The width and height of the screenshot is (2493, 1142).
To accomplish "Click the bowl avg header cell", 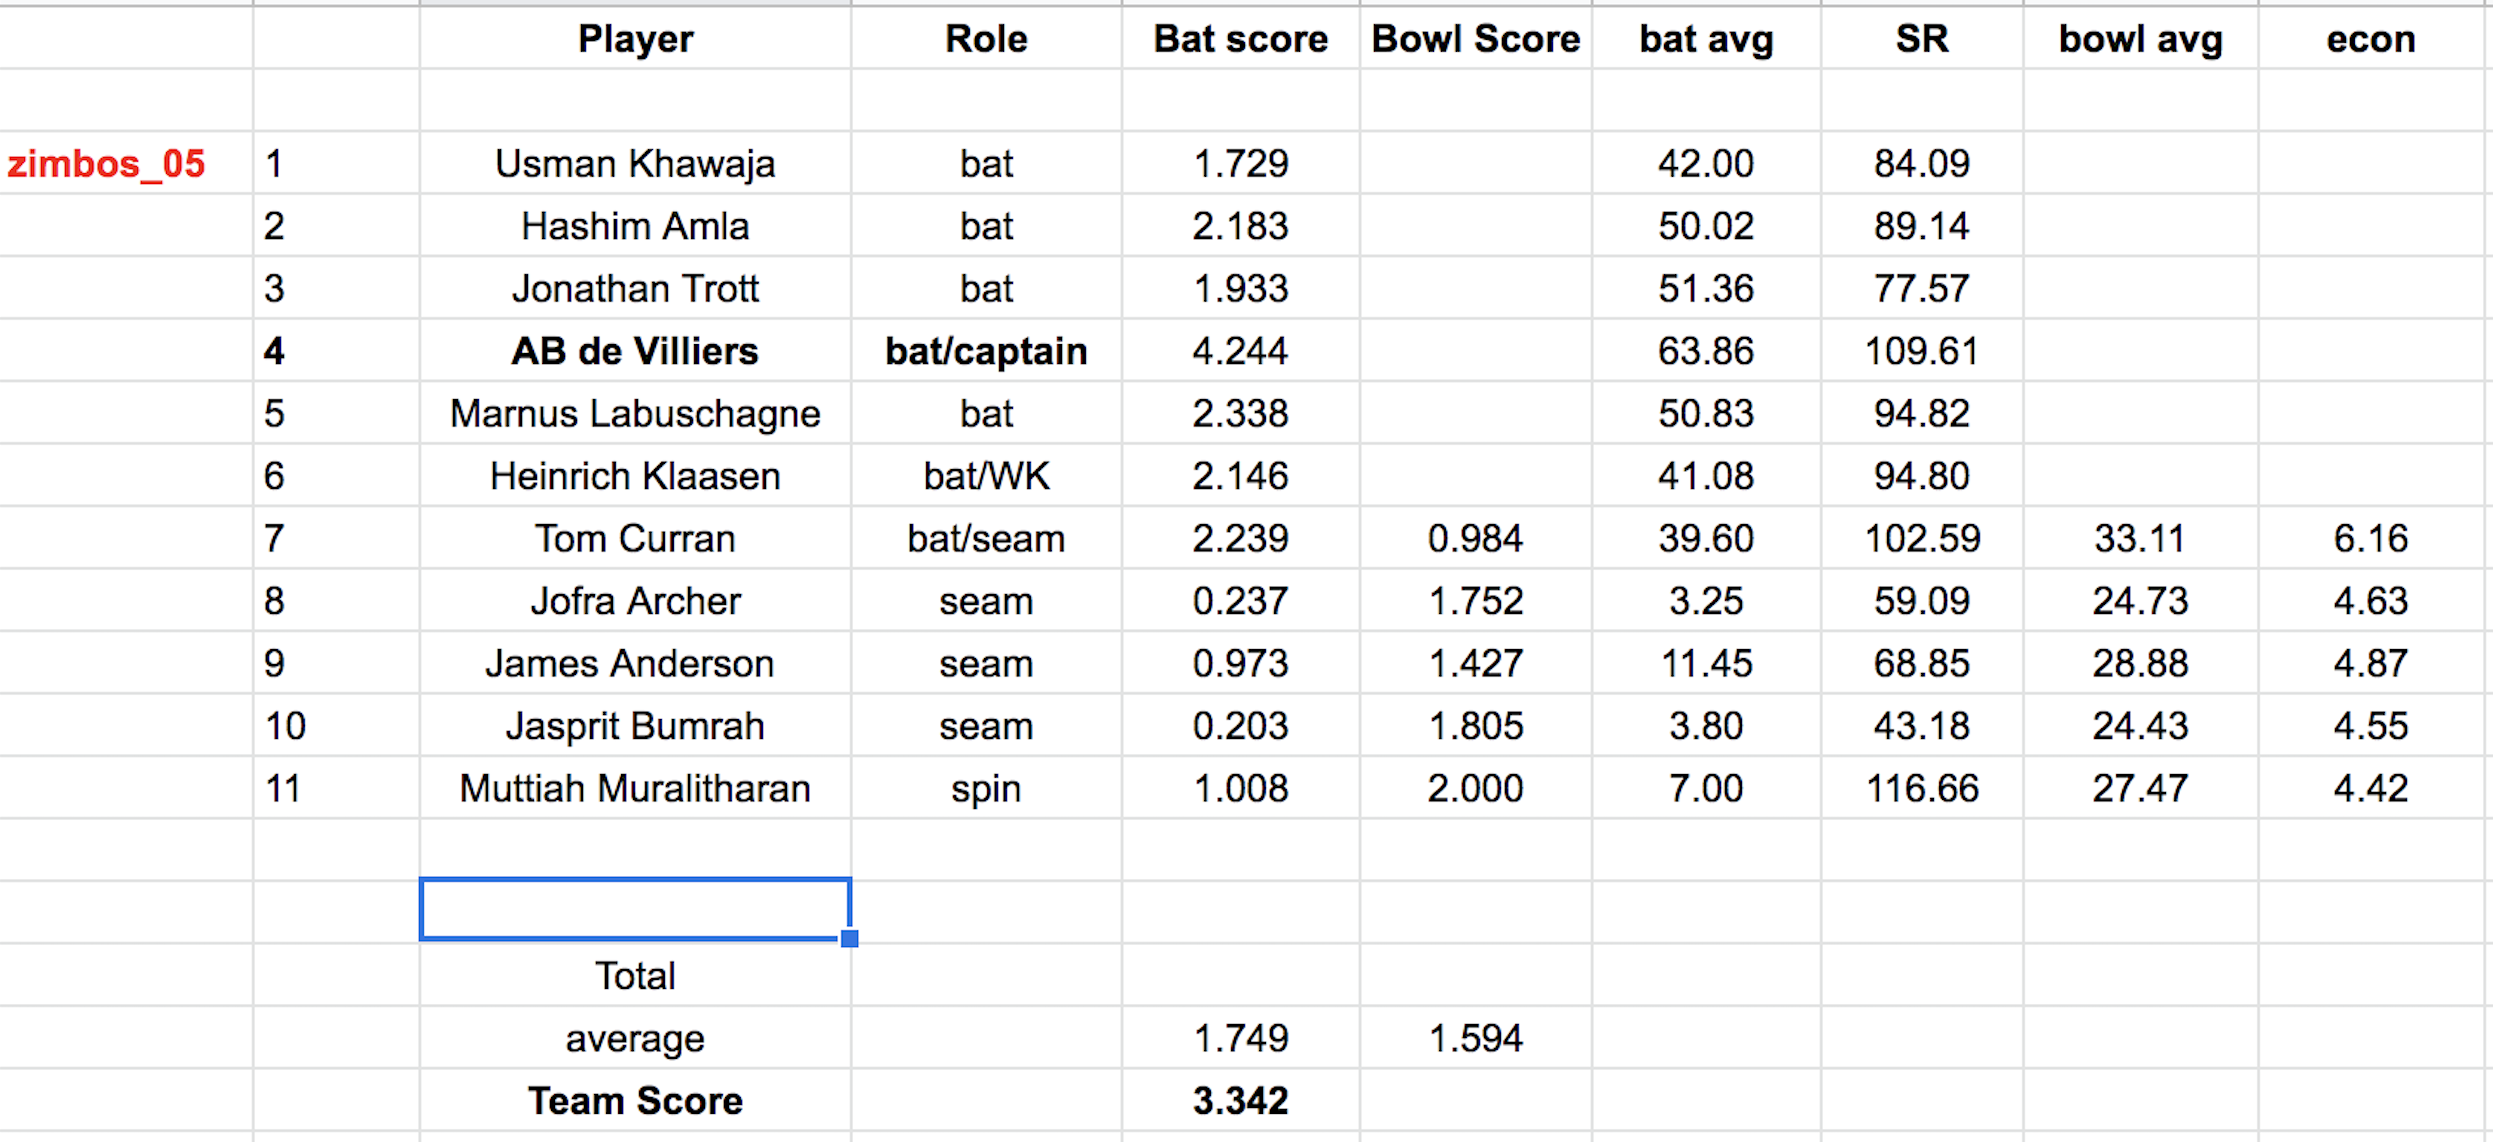I will click(2140, 38).
